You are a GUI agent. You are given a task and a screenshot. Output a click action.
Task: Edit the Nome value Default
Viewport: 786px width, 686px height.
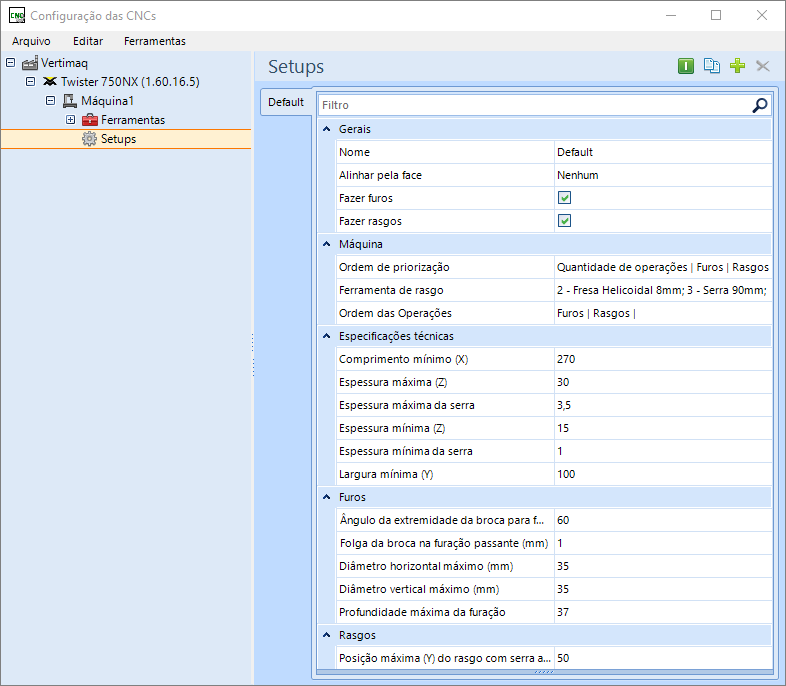663,152
